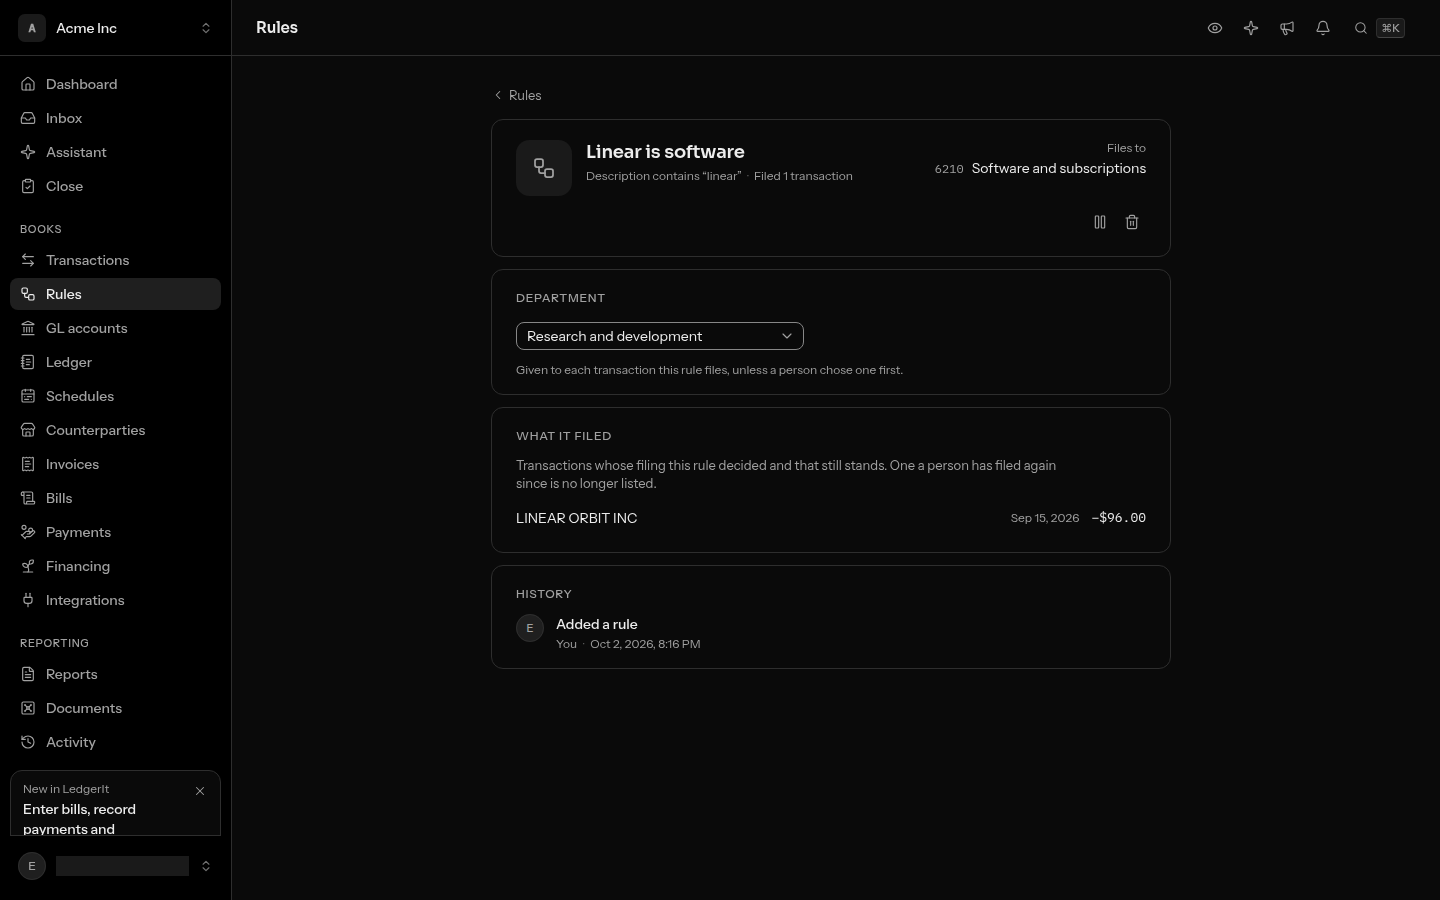Click the -$96.00 amount
This screenshot has width=1440, height=900.
point(1119,518)
